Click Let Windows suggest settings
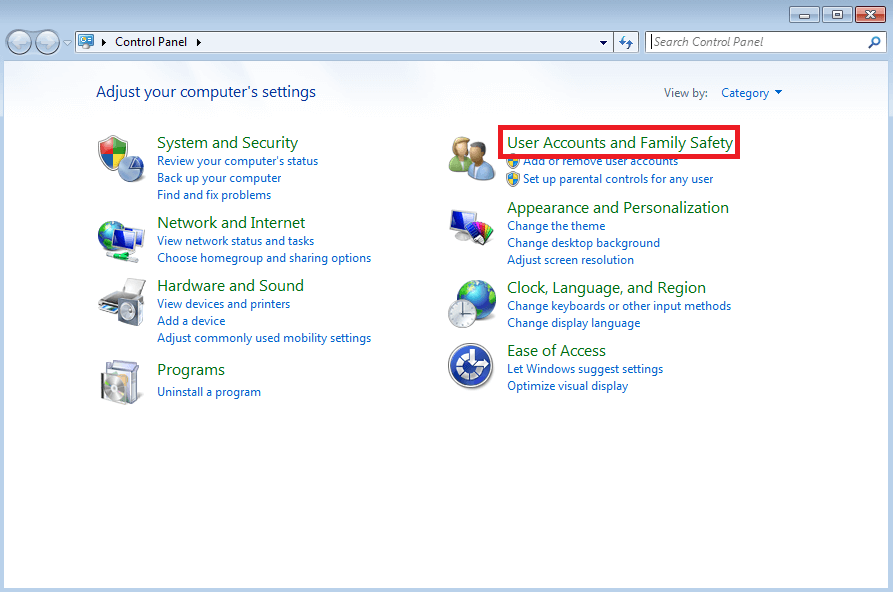 point(585,369)
